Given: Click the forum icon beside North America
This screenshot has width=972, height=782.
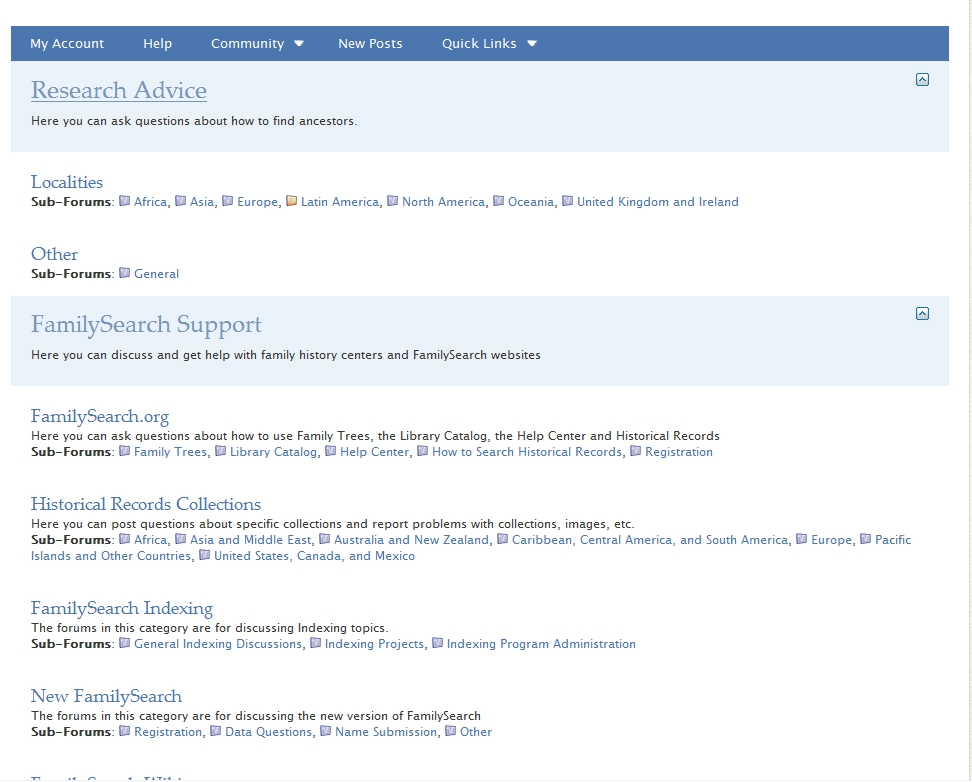Looking at the screenshot, I should [x=392, y=201].
